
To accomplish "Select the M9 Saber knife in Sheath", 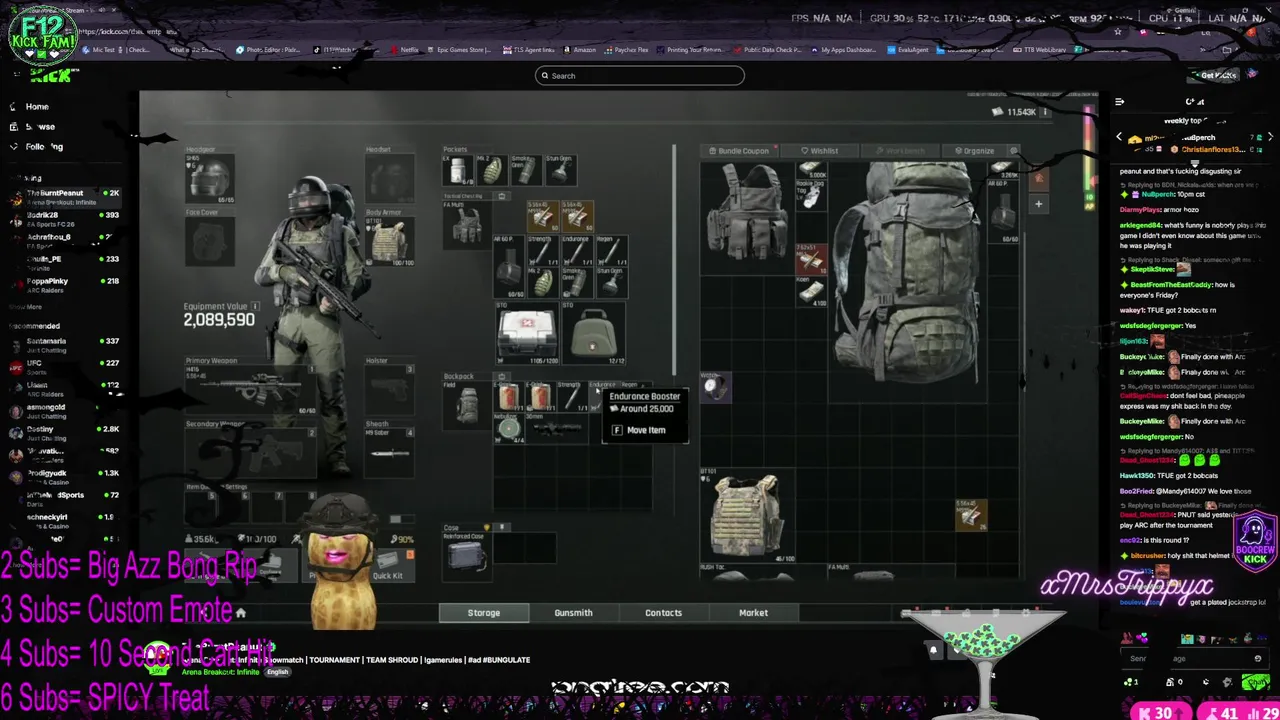I will pyautogui.click(x=390, y=453).
